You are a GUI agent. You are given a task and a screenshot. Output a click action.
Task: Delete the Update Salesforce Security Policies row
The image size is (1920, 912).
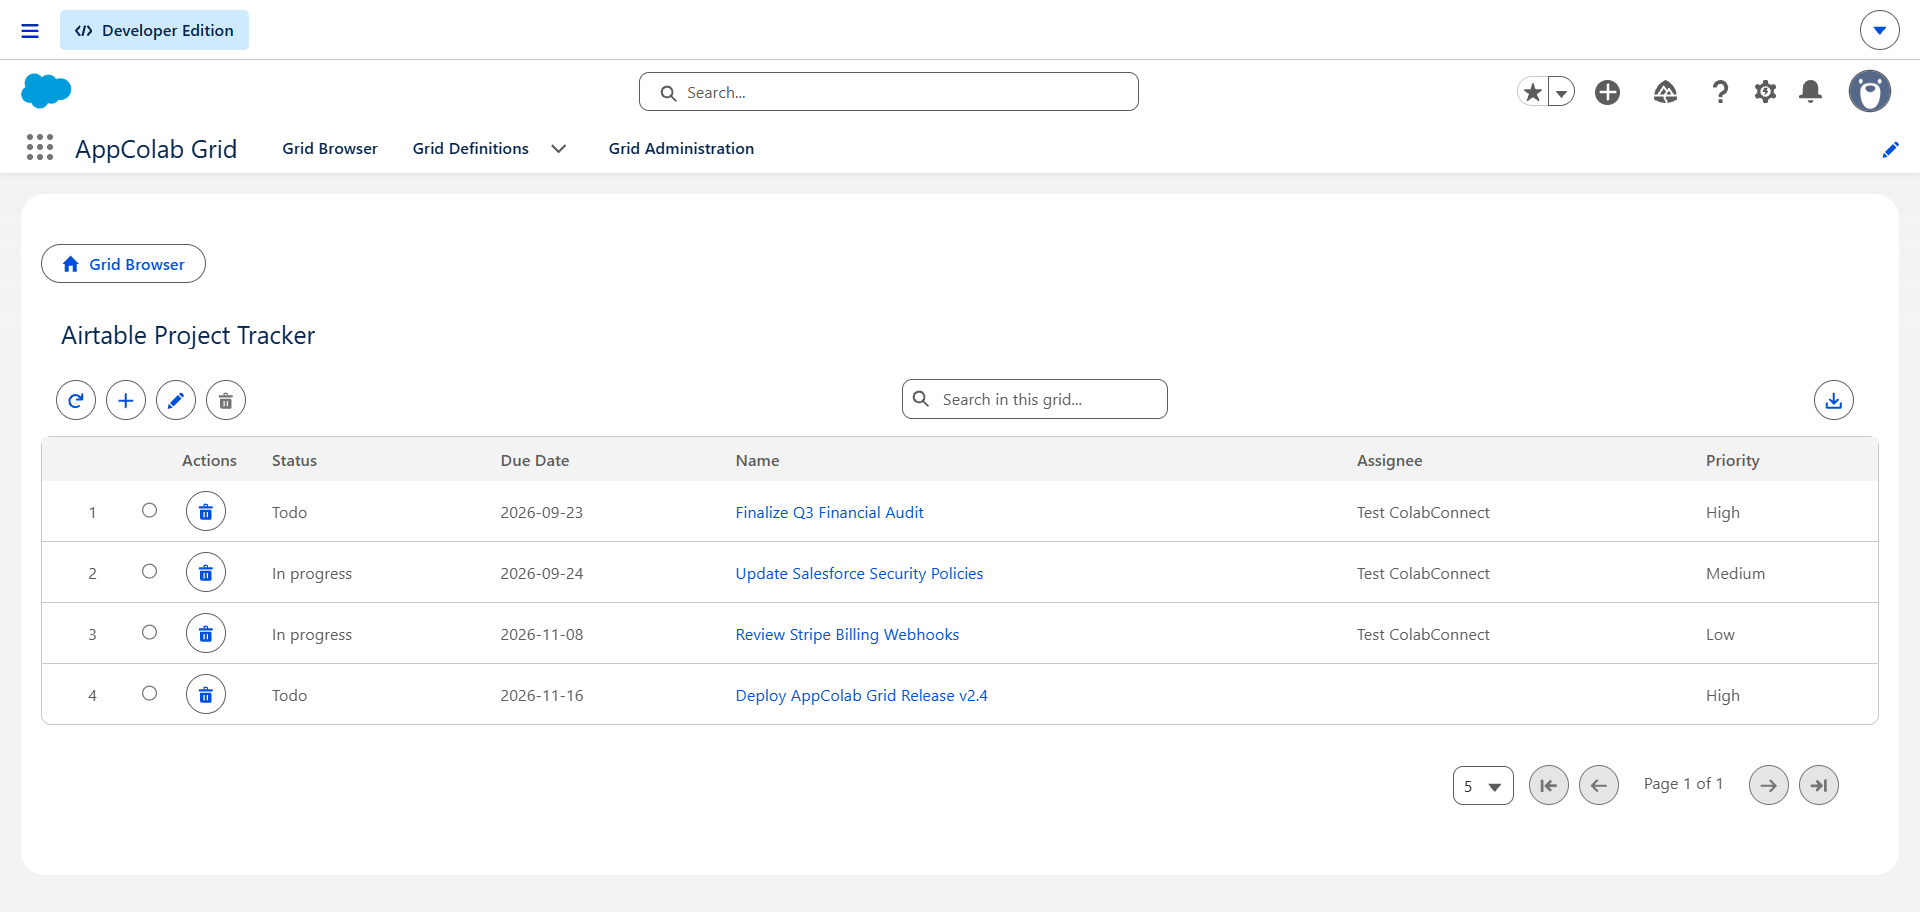[206, 573]
